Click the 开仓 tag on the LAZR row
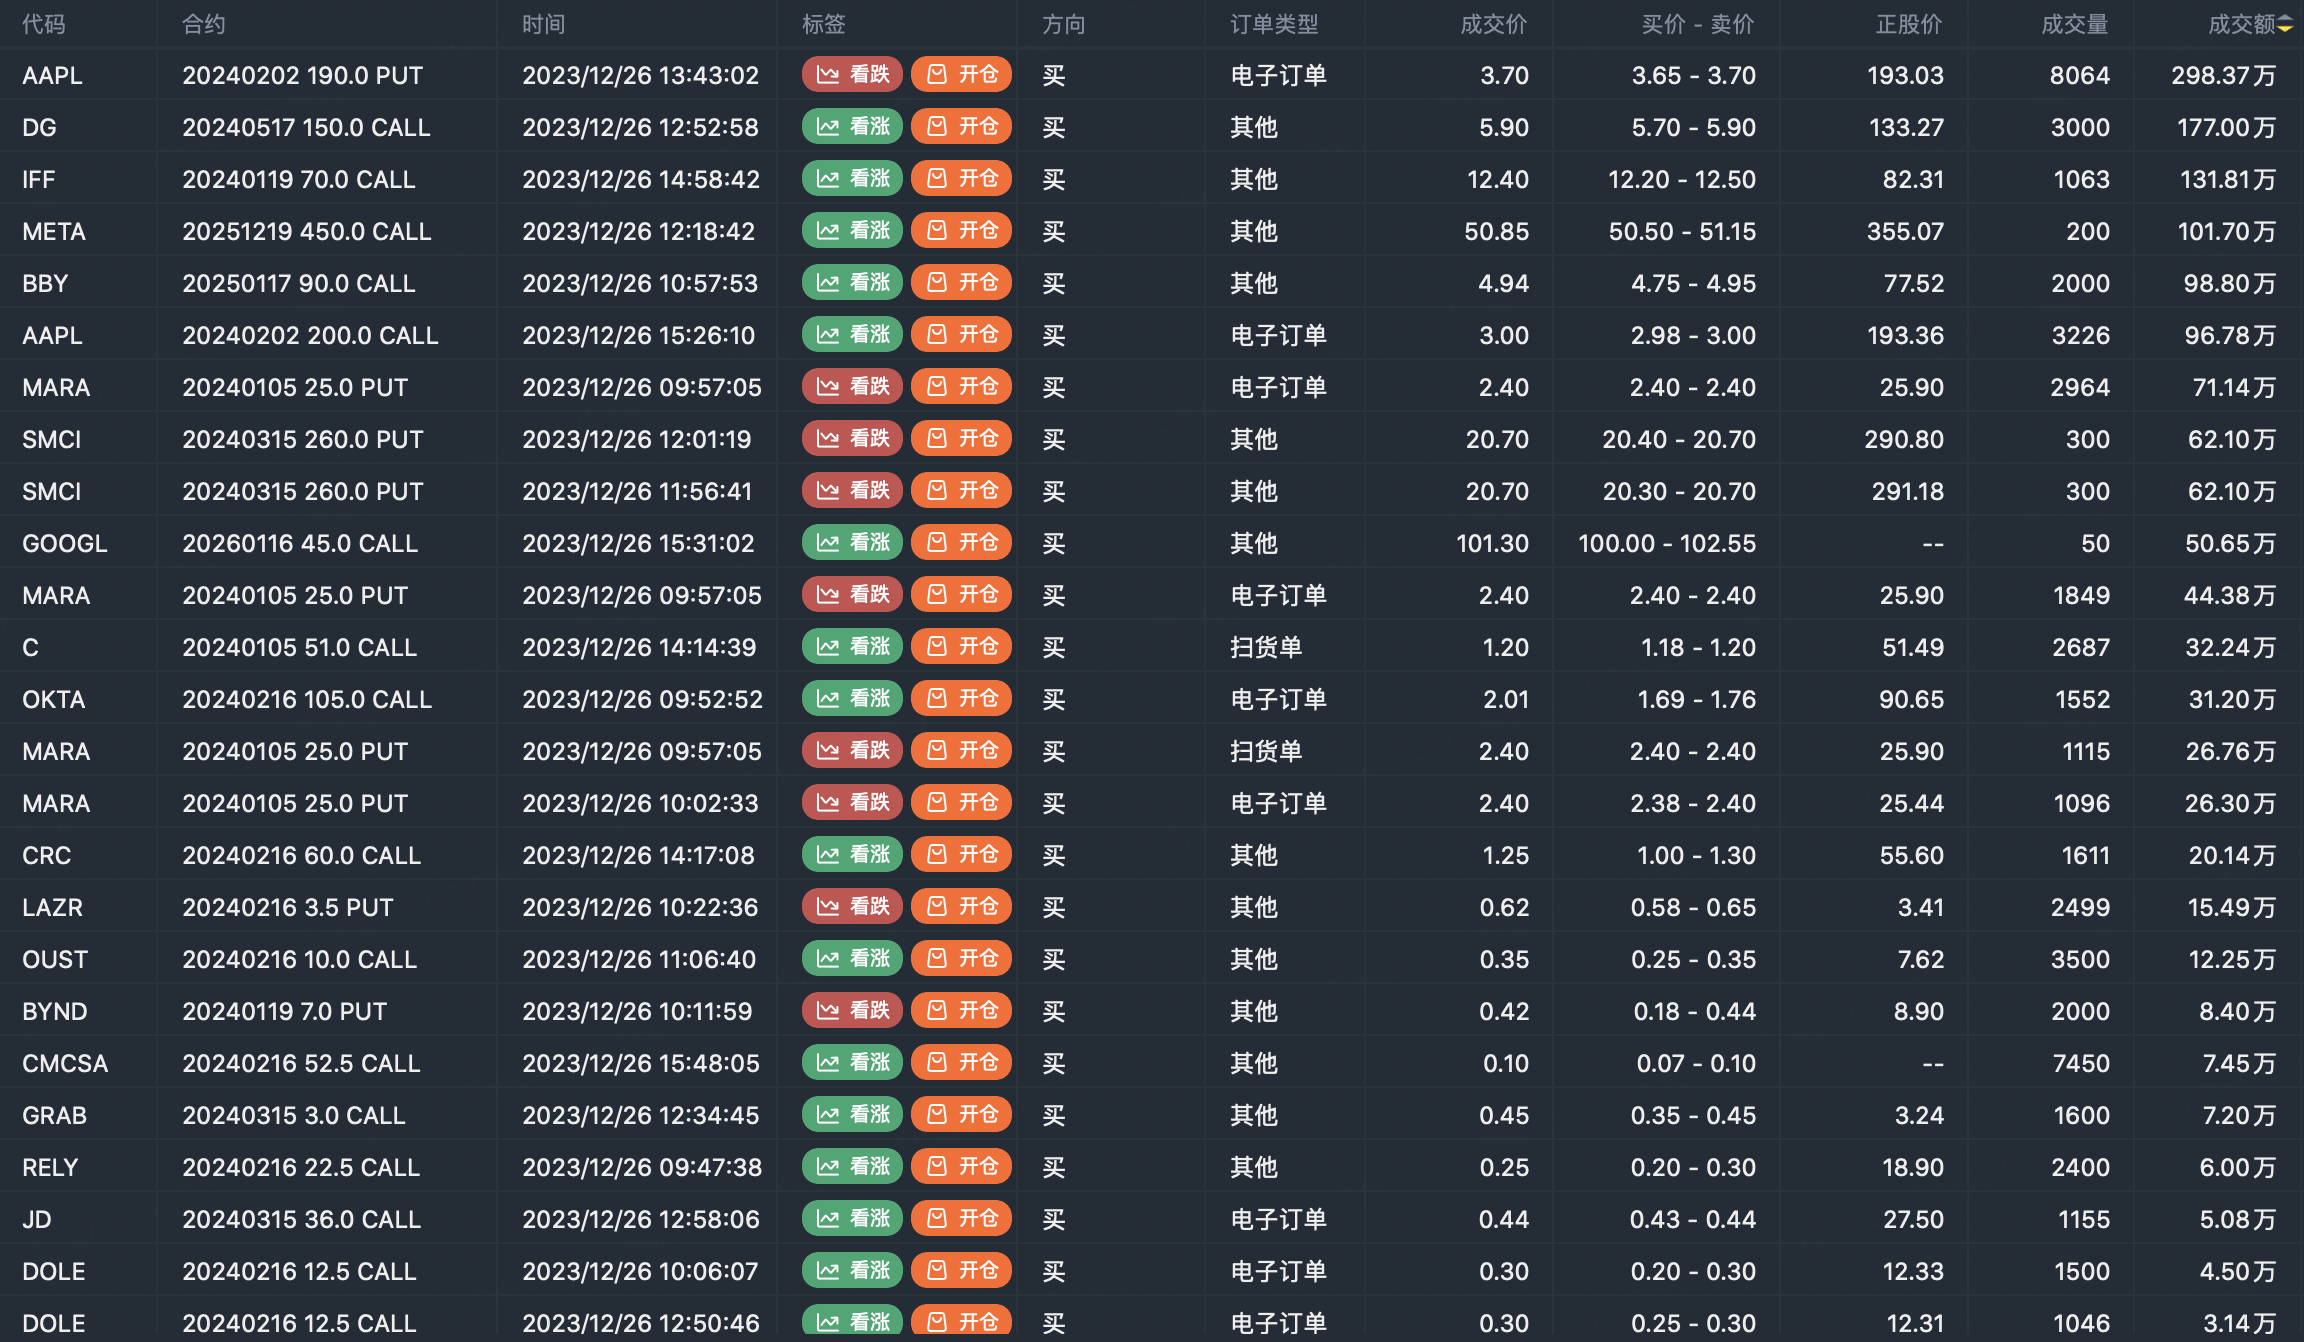 (x=961, y=907)
